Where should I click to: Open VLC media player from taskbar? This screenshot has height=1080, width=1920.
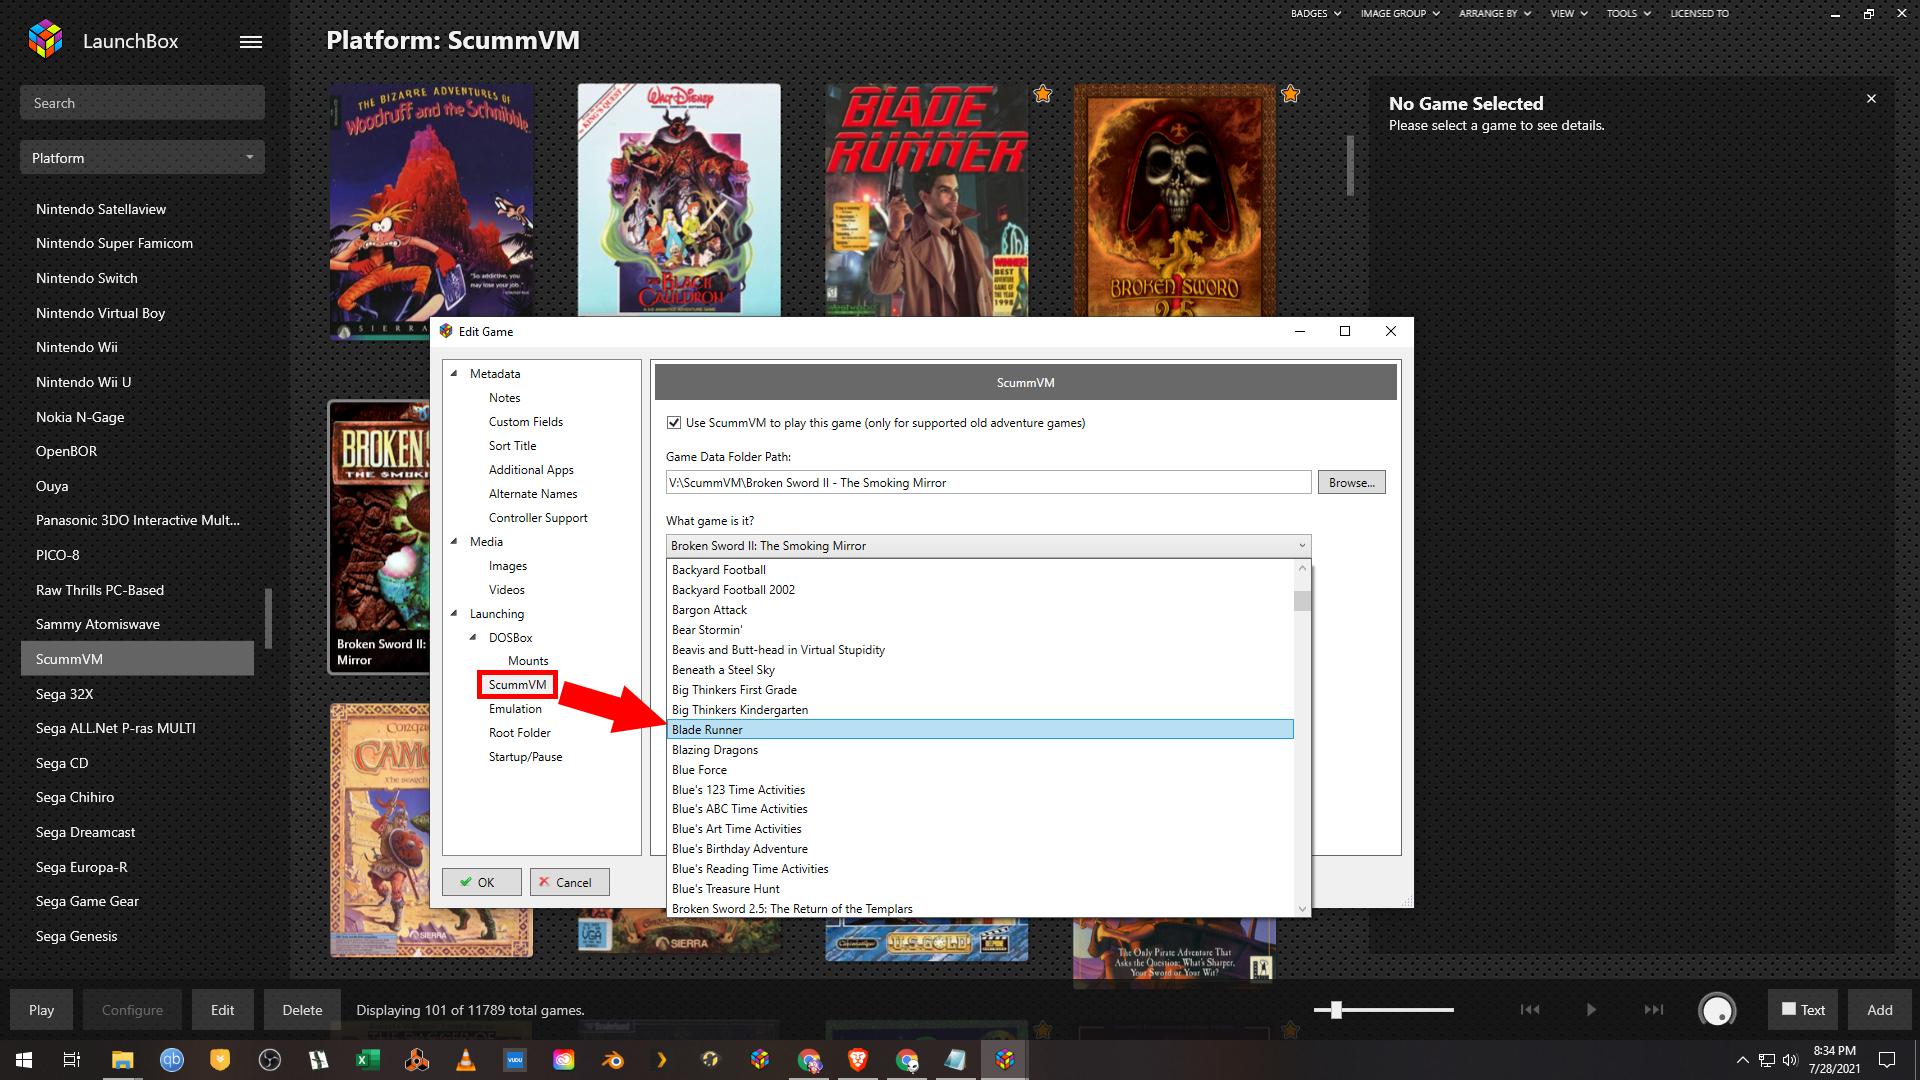point(466,1060)
